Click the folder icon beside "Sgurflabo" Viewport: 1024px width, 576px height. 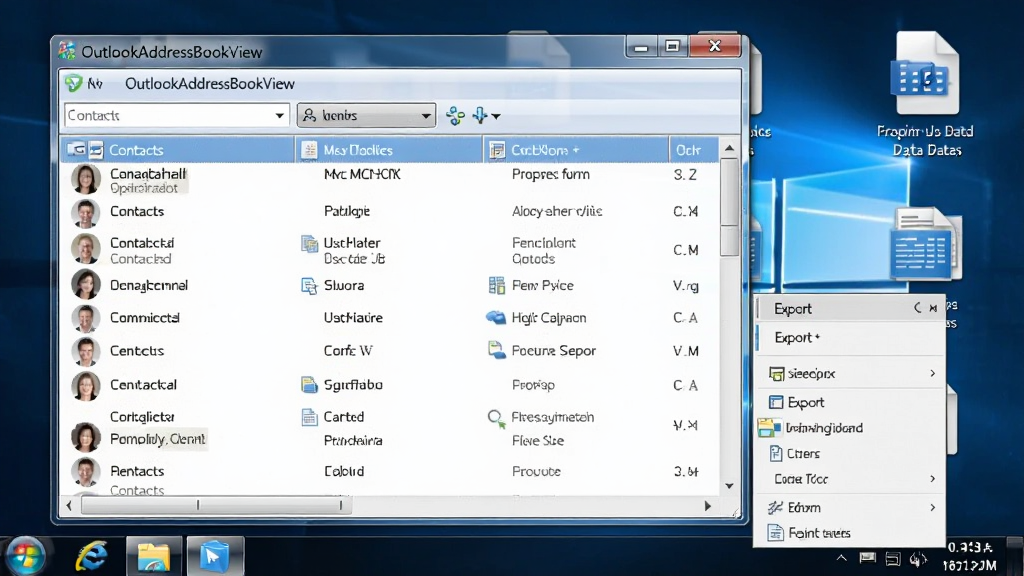click(309, 385)
